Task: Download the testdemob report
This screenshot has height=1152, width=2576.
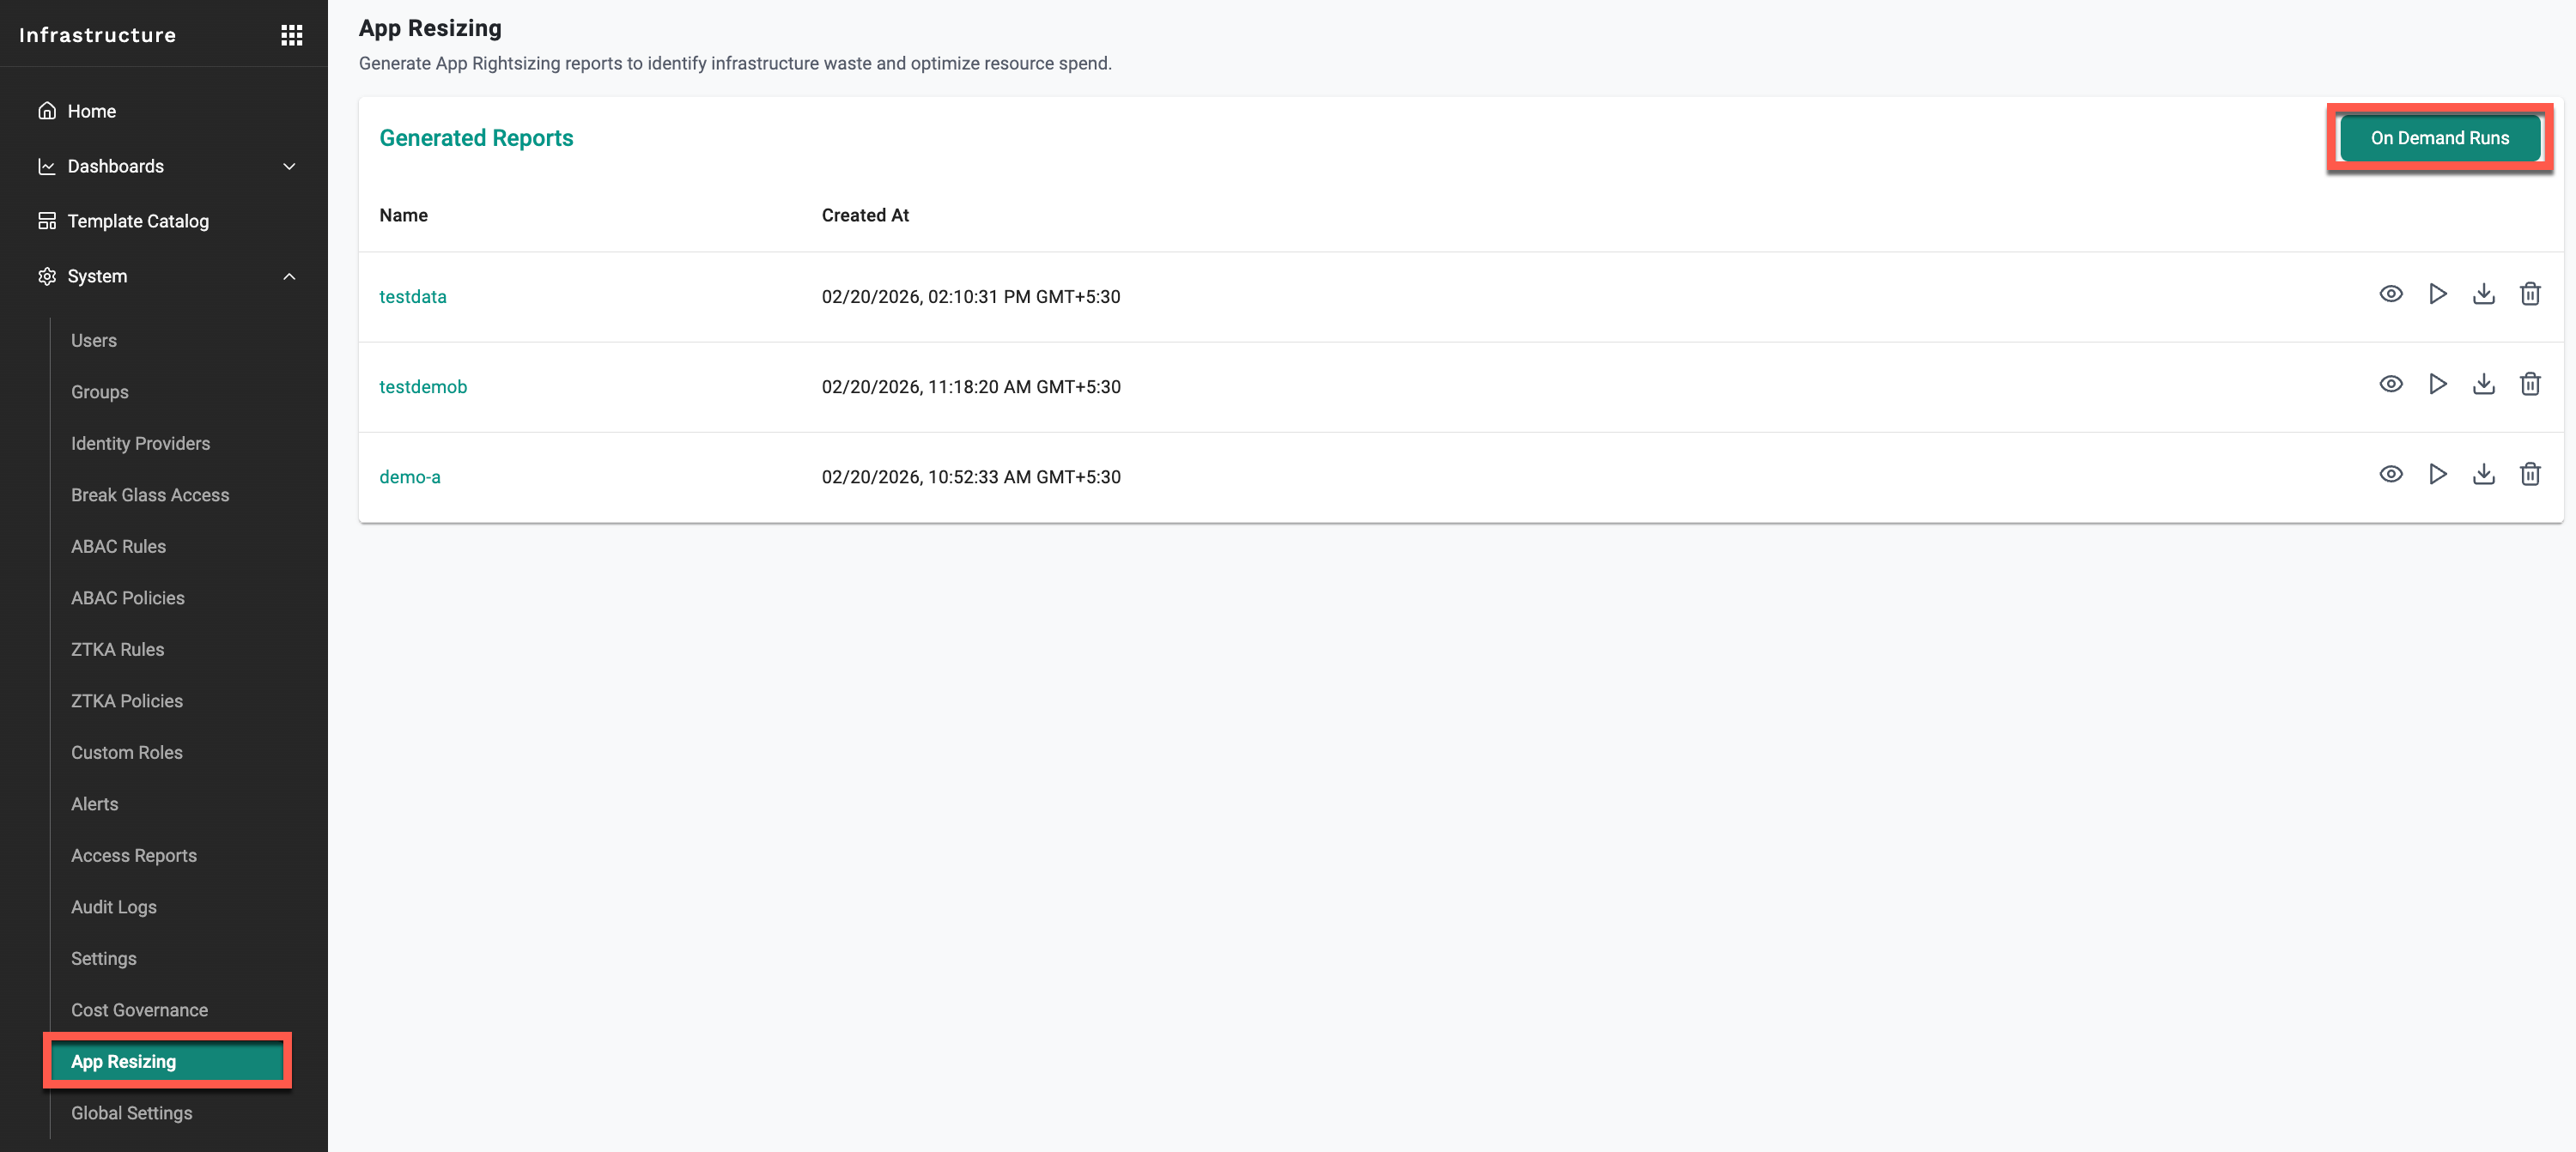Action: tap(2483, 384)
